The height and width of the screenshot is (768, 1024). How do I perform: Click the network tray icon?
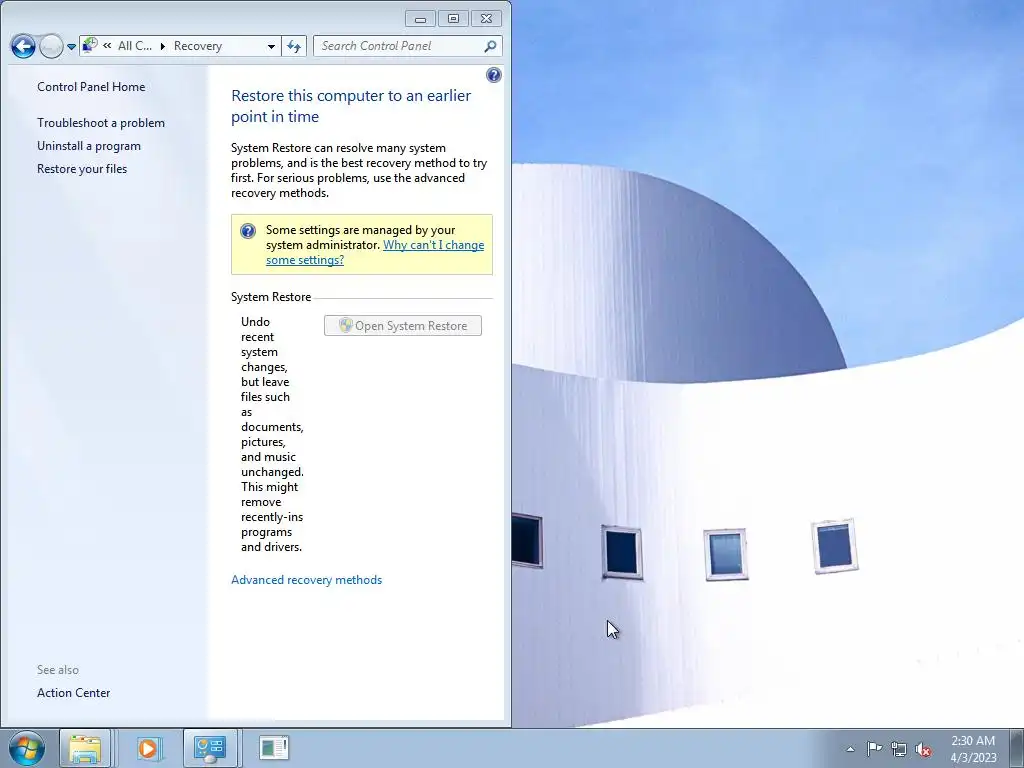point(899,749)
